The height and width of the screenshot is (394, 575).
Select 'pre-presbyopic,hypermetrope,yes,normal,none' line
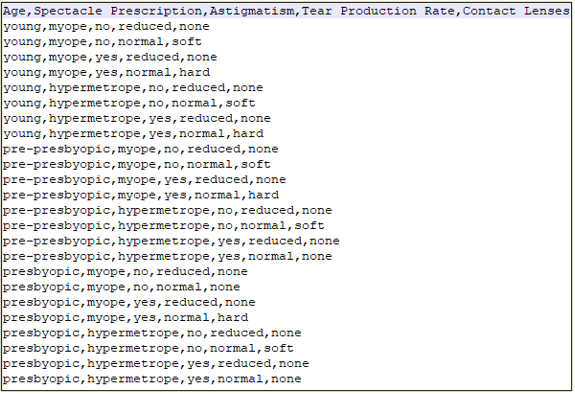pos(168,256)
